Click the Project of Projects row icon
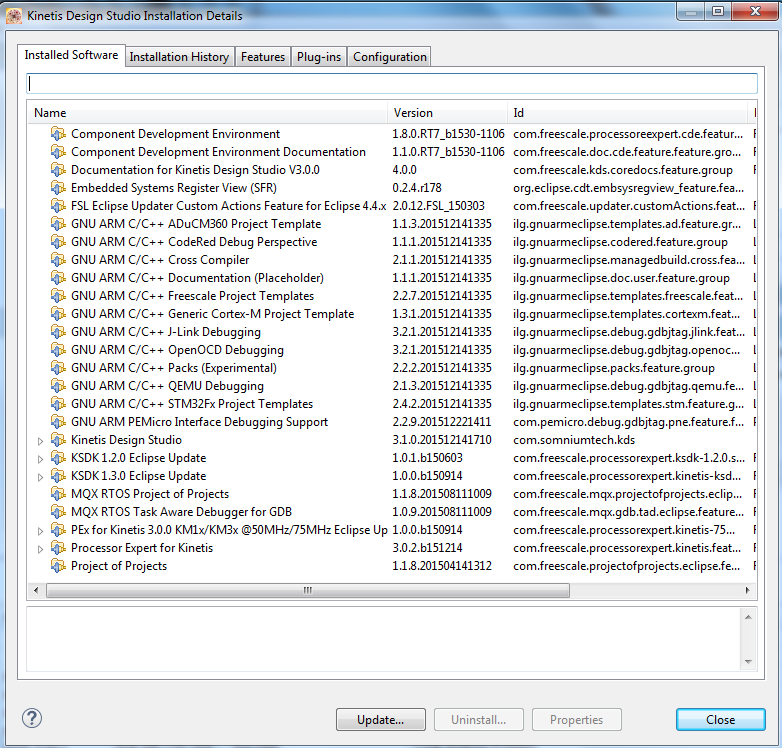 (58, 565)
